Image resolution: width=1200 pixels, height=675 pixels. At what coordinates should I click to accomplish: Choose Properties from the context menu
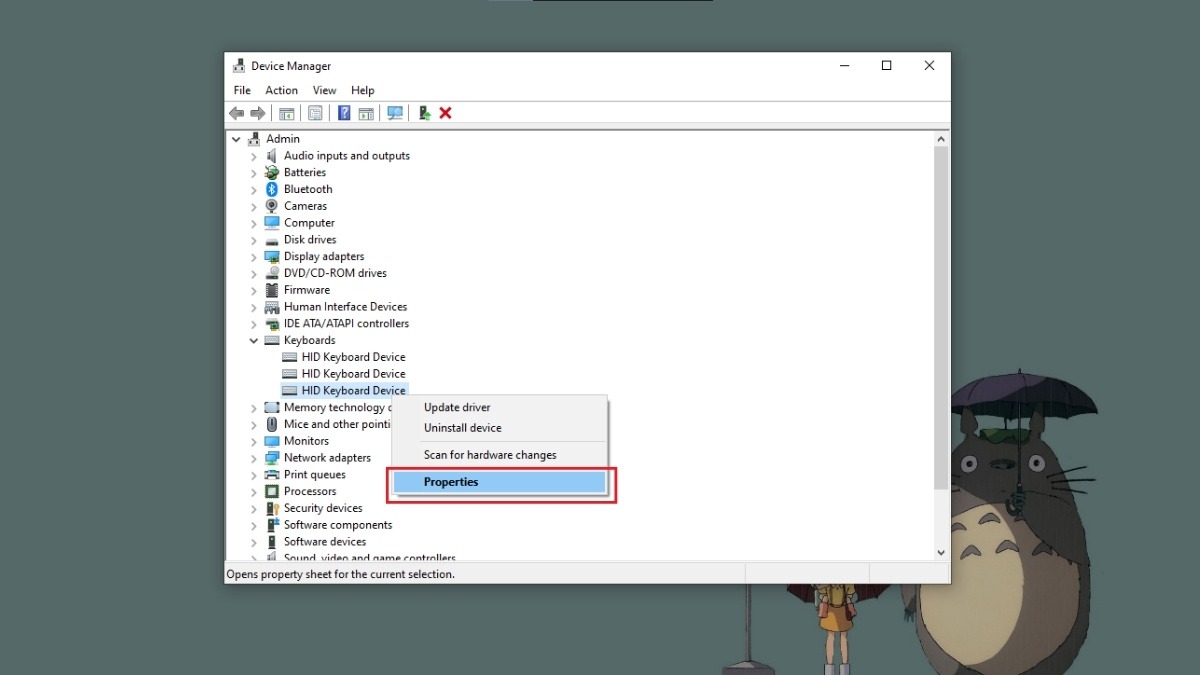[498, 482]
